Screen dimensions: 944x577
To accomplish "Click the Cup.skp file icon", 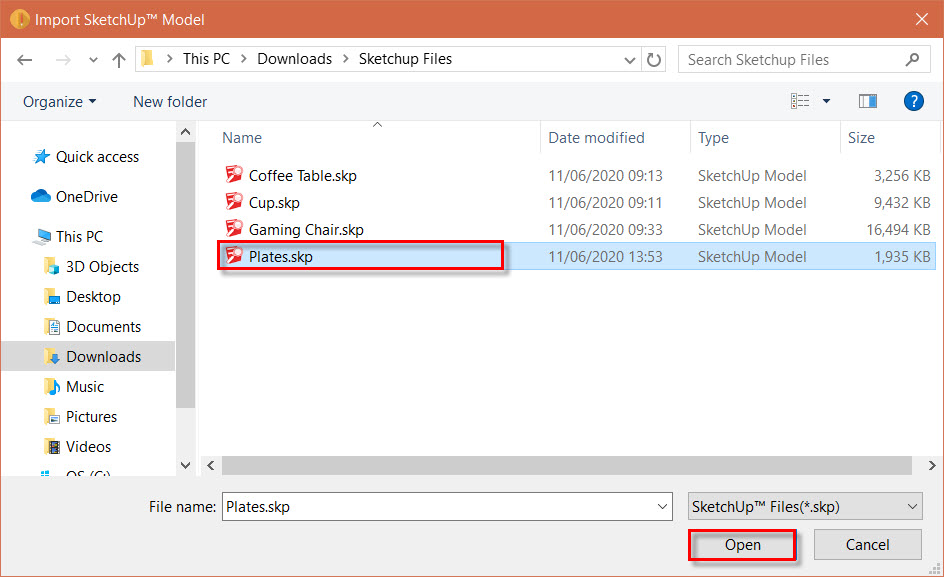I will (x=234, y=202).
